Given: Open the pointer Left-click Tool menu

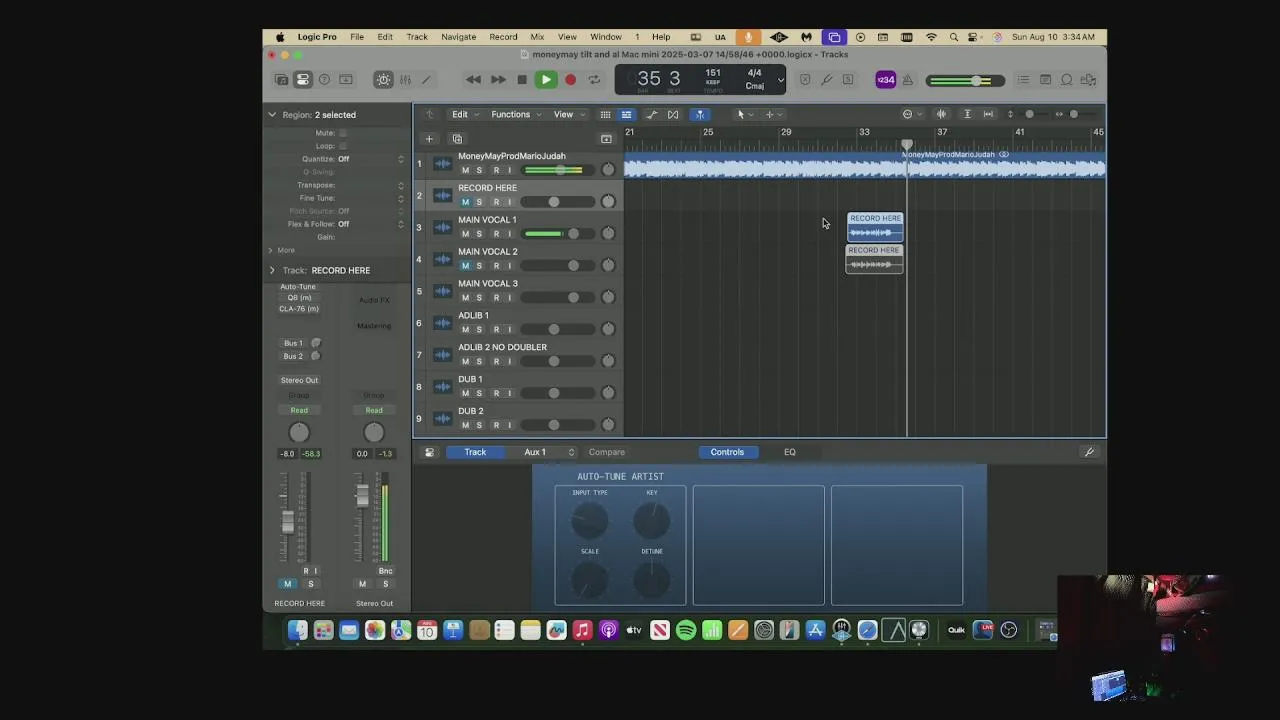Looking at the screenshot, I should pos(744,114).
